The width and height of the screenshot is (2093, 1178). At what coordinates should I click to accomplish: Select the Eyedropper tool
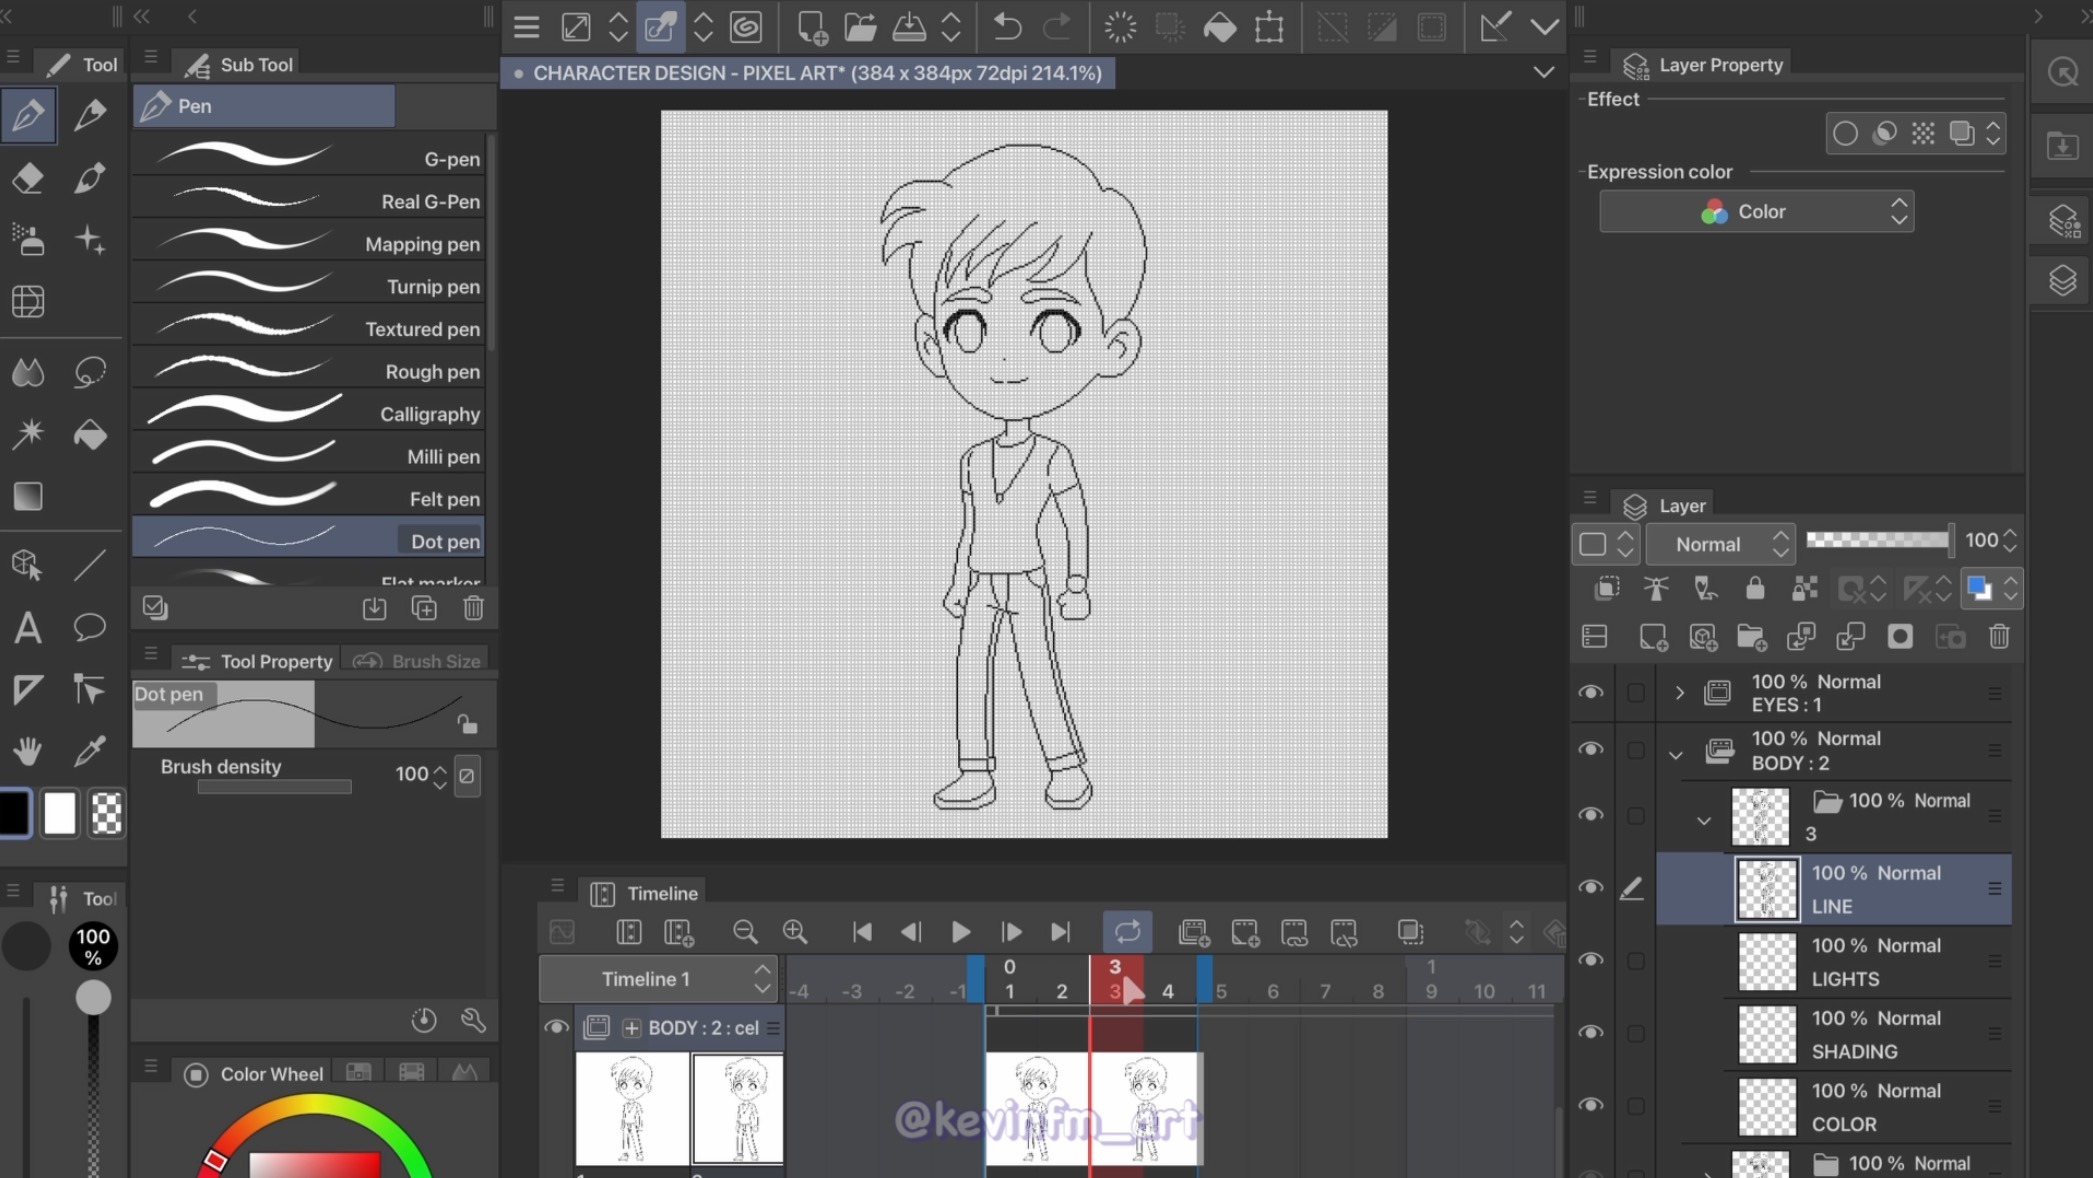click(90, 750)
